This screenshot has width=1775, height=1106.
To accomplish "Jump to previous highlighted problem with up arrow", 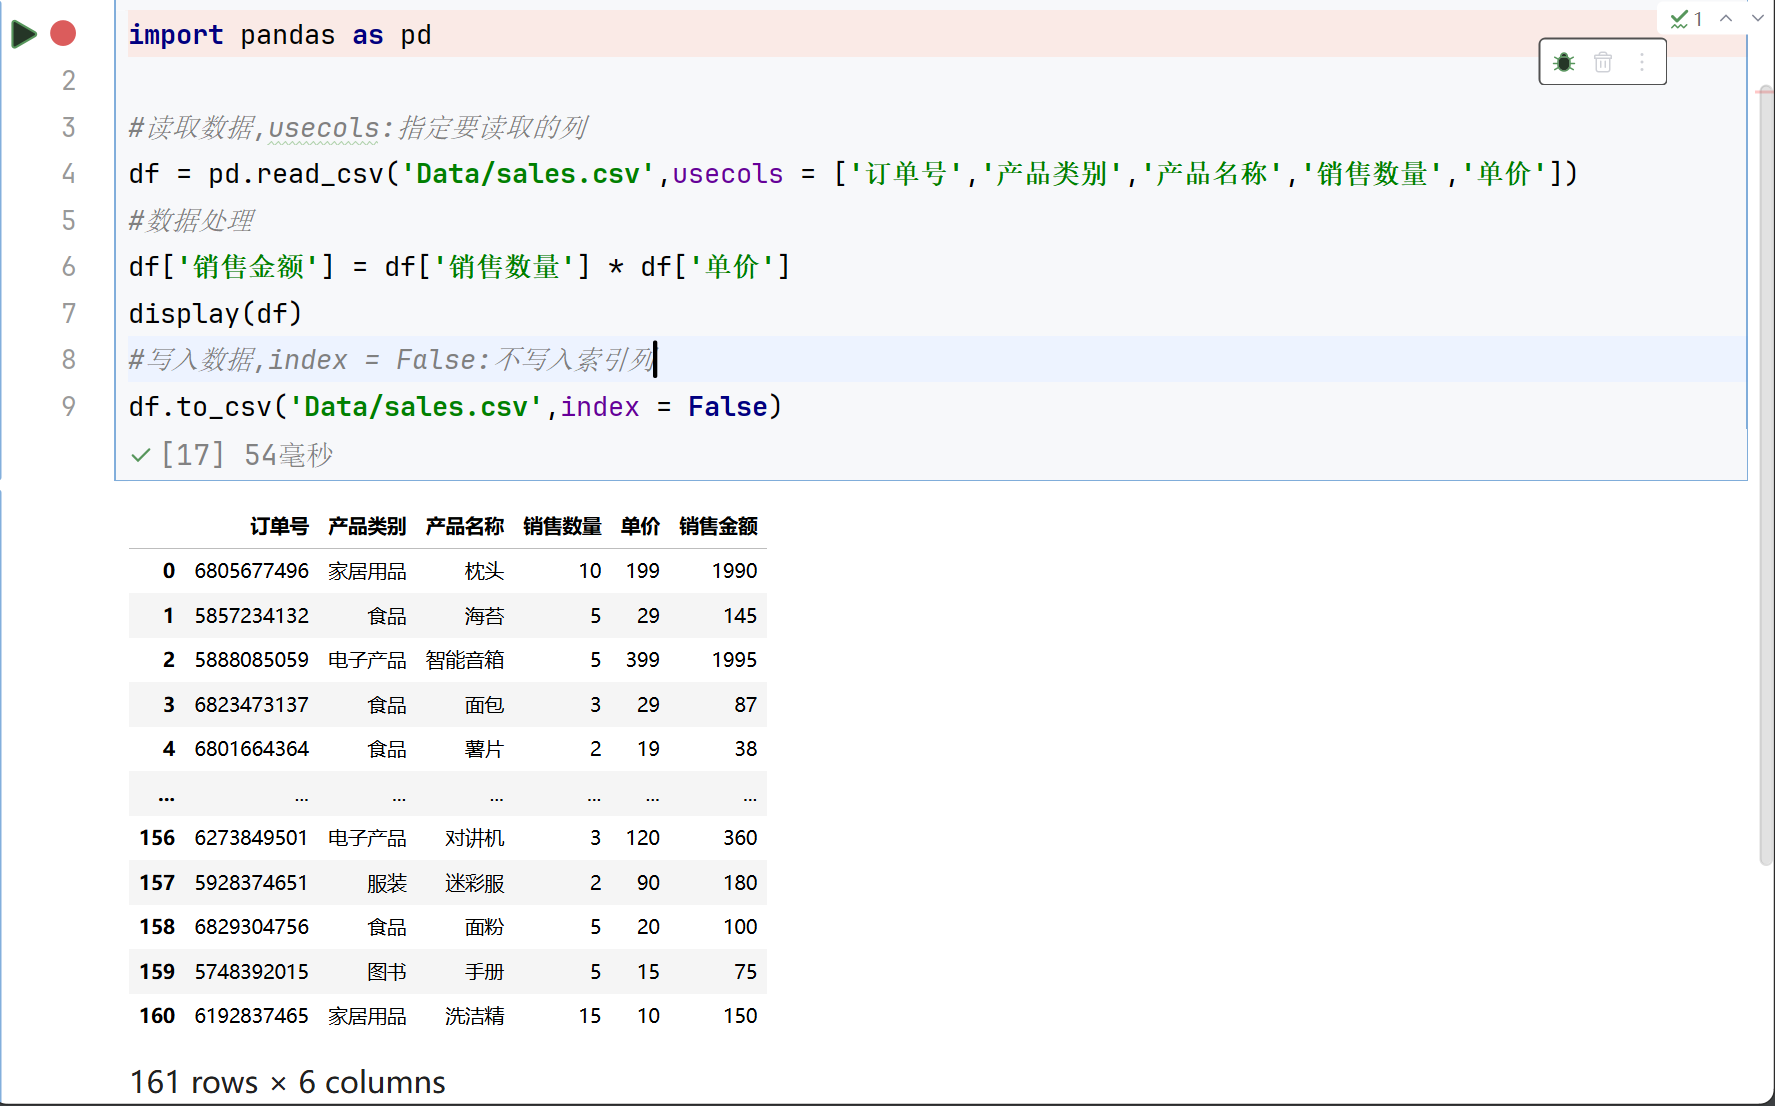I will [x=1726, y=18].
